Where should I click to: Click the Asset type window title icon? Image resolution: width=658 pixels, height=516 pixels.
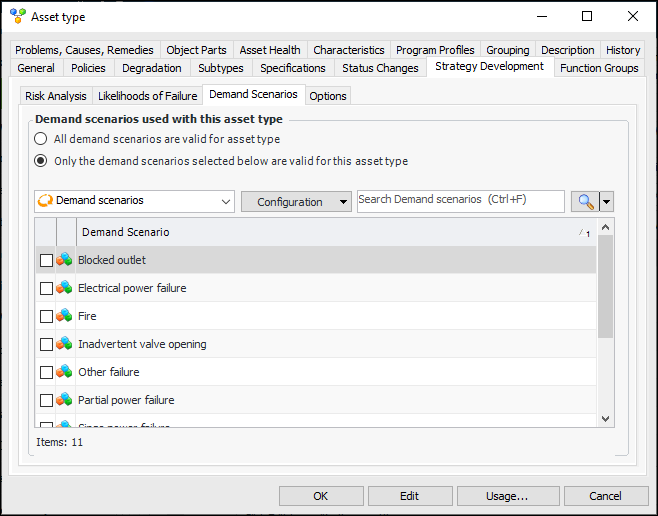pos(17,16)
